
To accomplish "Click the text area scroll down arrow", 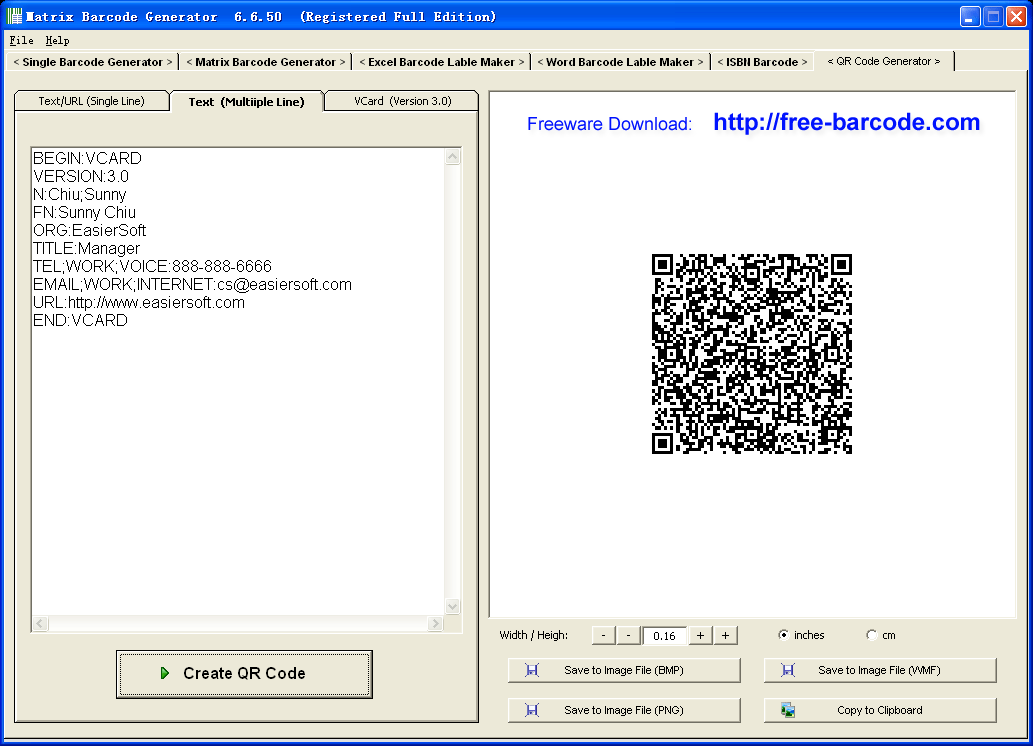I will [453, 606].
